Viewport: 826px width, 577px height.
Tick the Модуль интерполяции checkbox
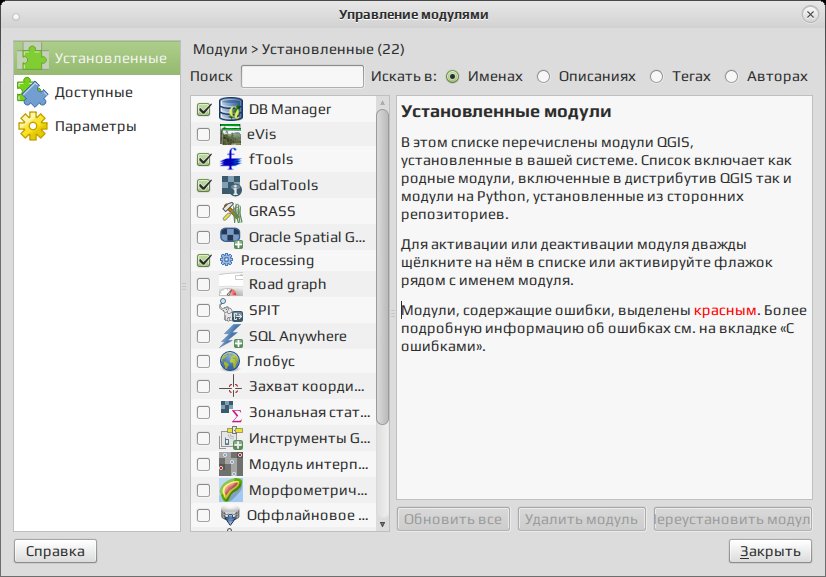[x=203, y=464]
